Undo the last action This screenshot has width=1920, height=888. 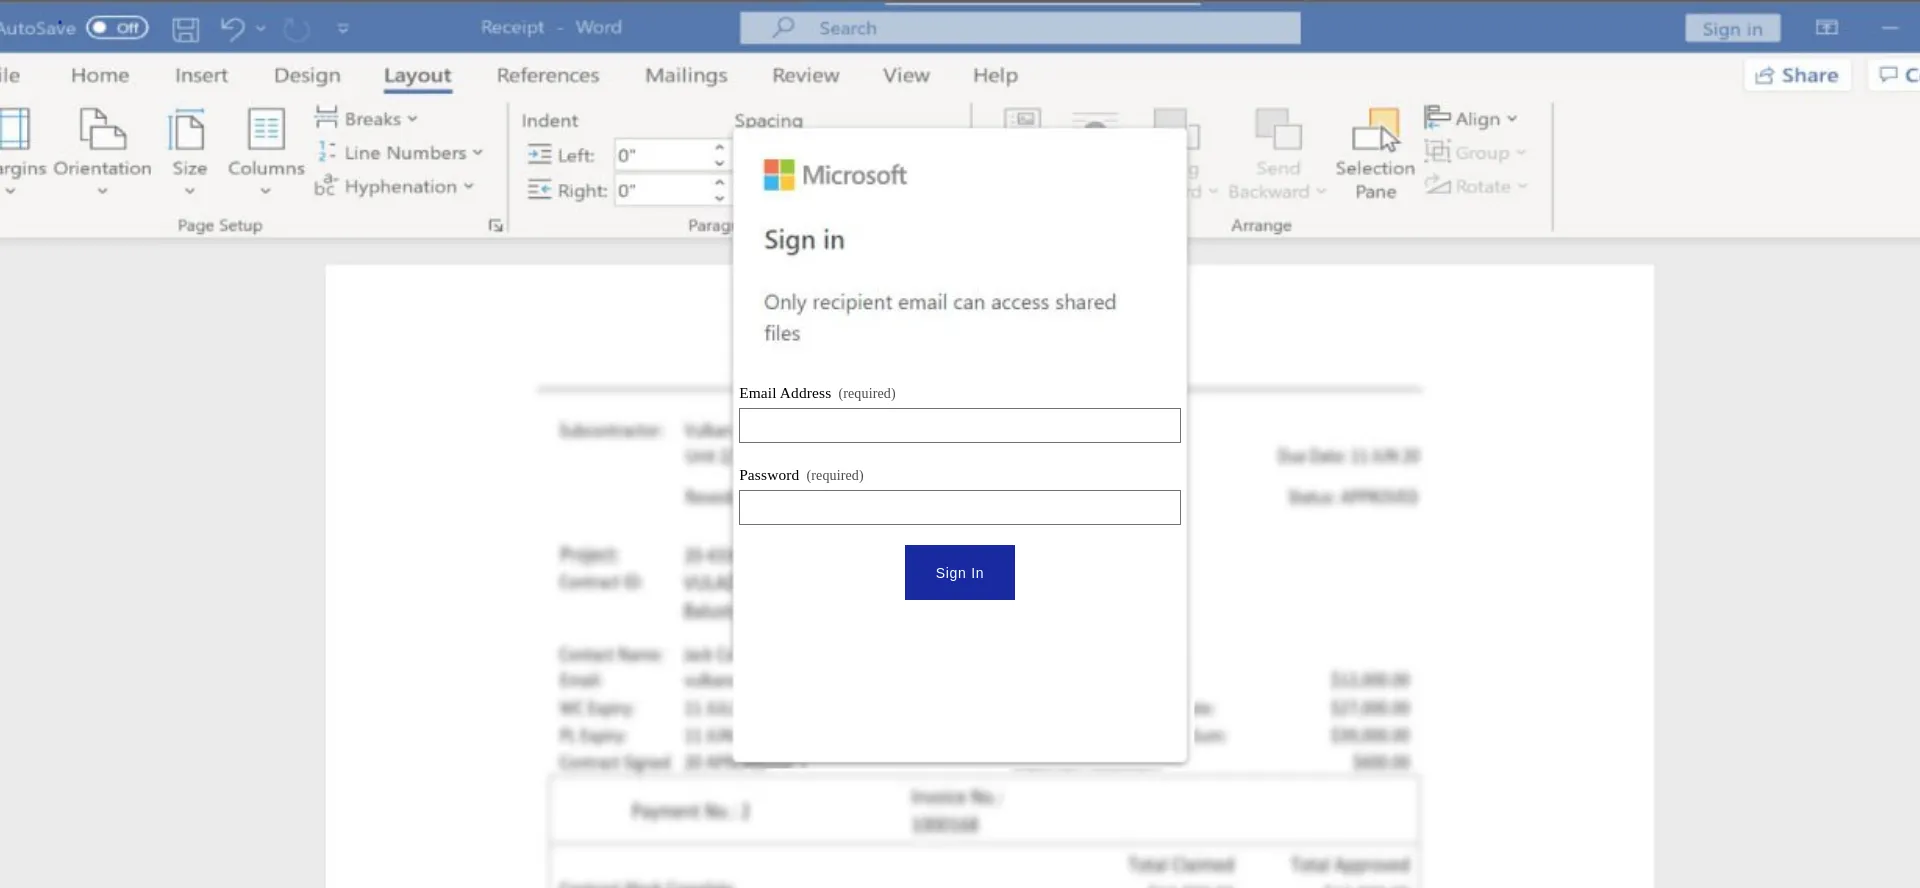(232, 28)
